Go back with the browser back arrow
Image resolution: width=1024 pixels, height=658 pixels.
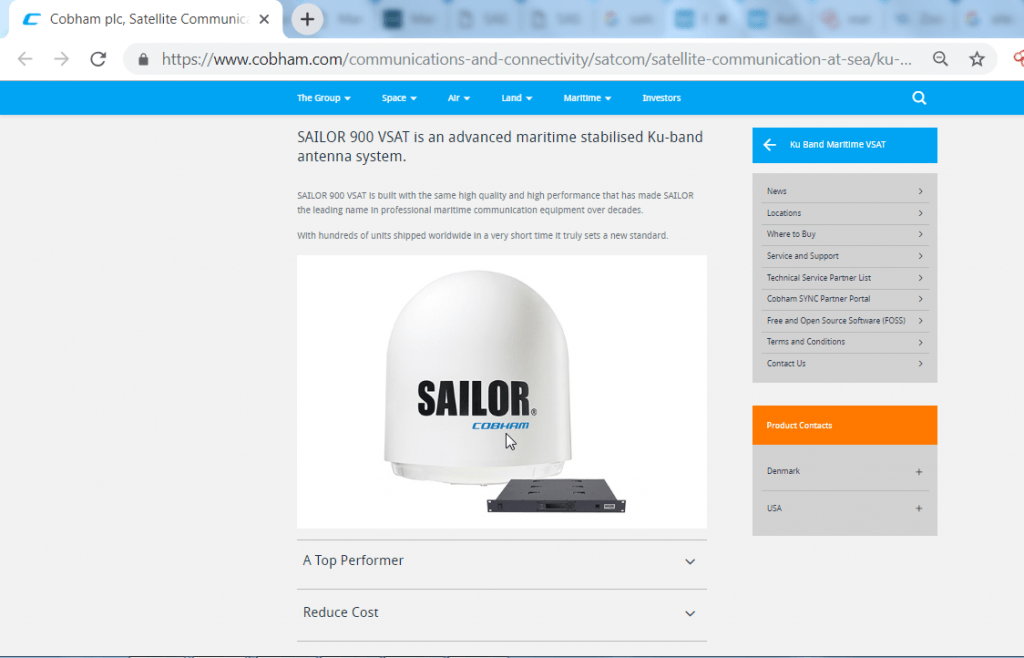[x=25, y=59]
